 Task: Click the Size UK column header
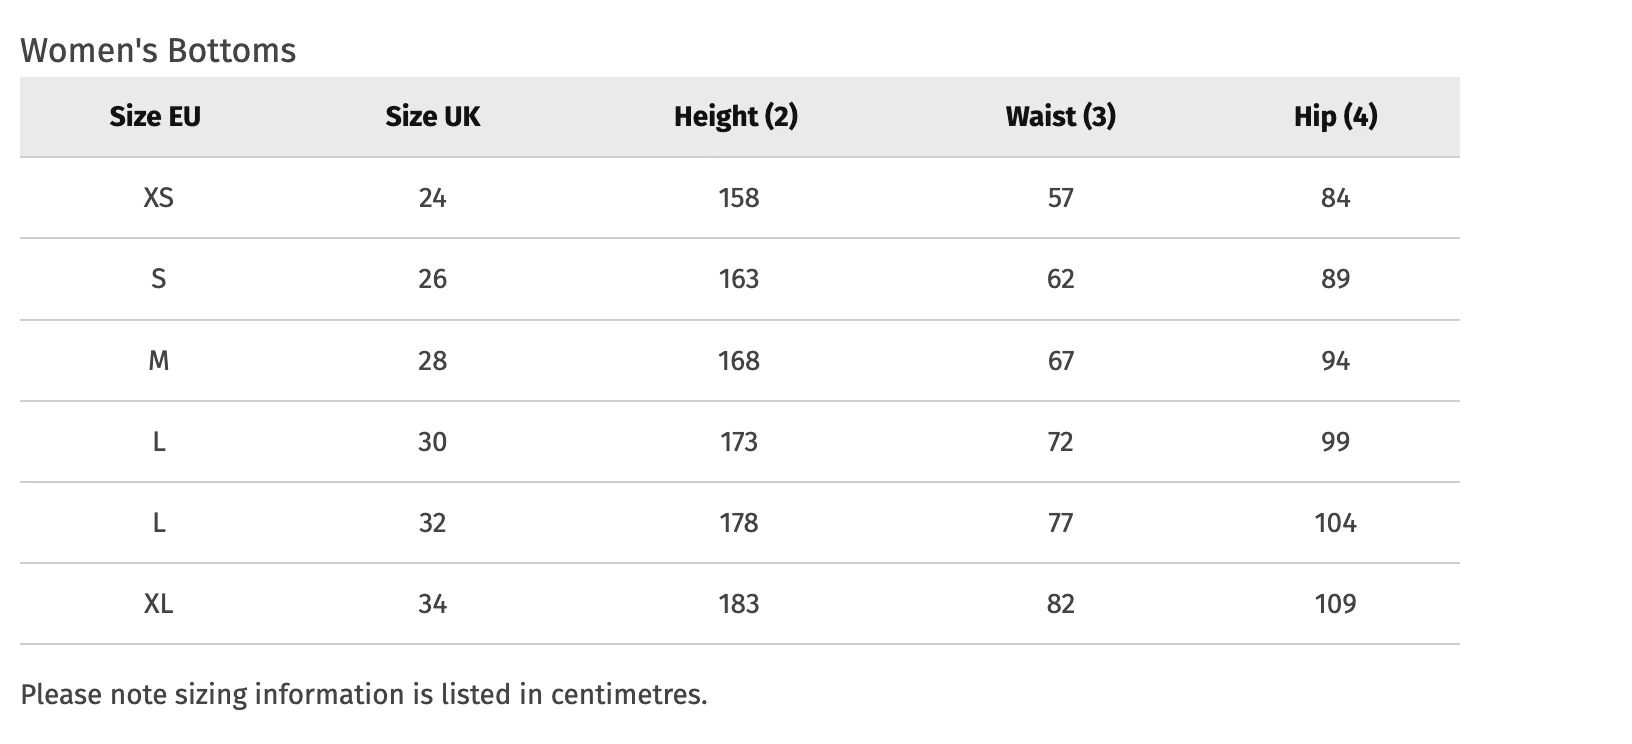coord(433,117)
